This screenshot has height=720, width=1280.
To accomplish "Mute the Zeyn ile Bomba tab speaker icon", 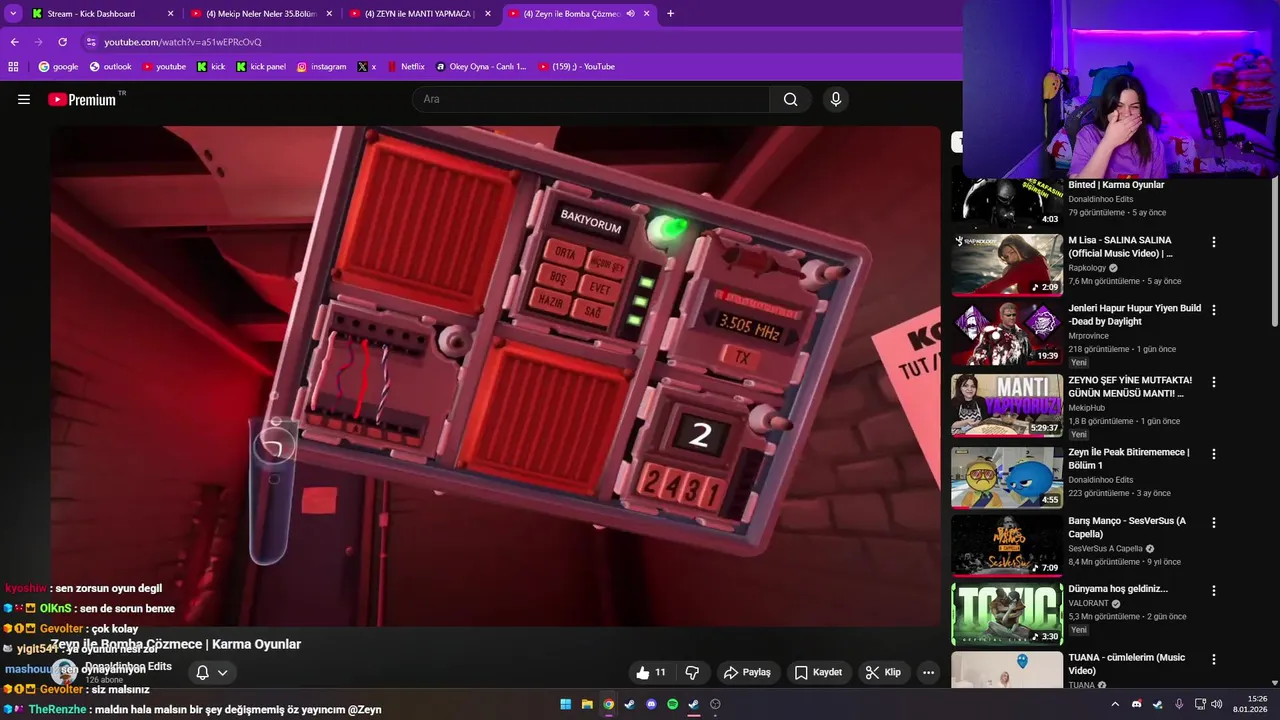I will coord(631,14).
